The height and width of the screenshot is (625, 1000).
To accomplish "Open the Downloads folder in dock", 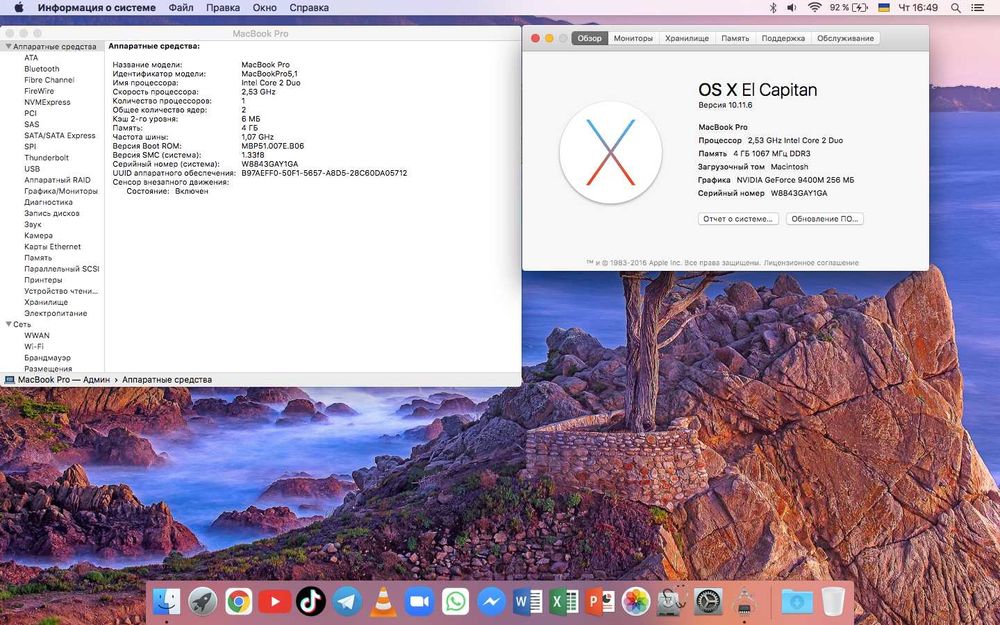I will (x=797, y=601).
